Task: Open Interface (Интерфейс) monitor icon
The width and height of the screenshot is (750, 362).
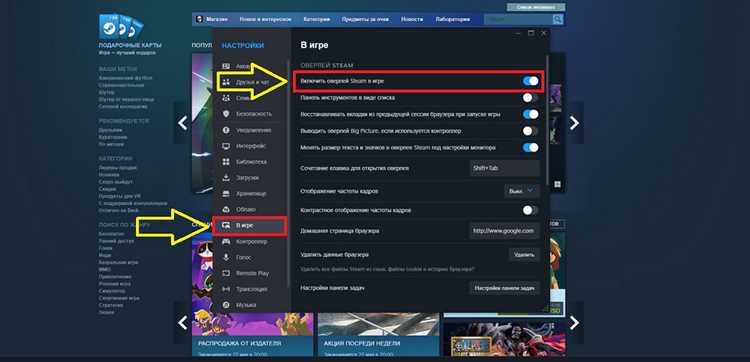Action: point(227,146)
